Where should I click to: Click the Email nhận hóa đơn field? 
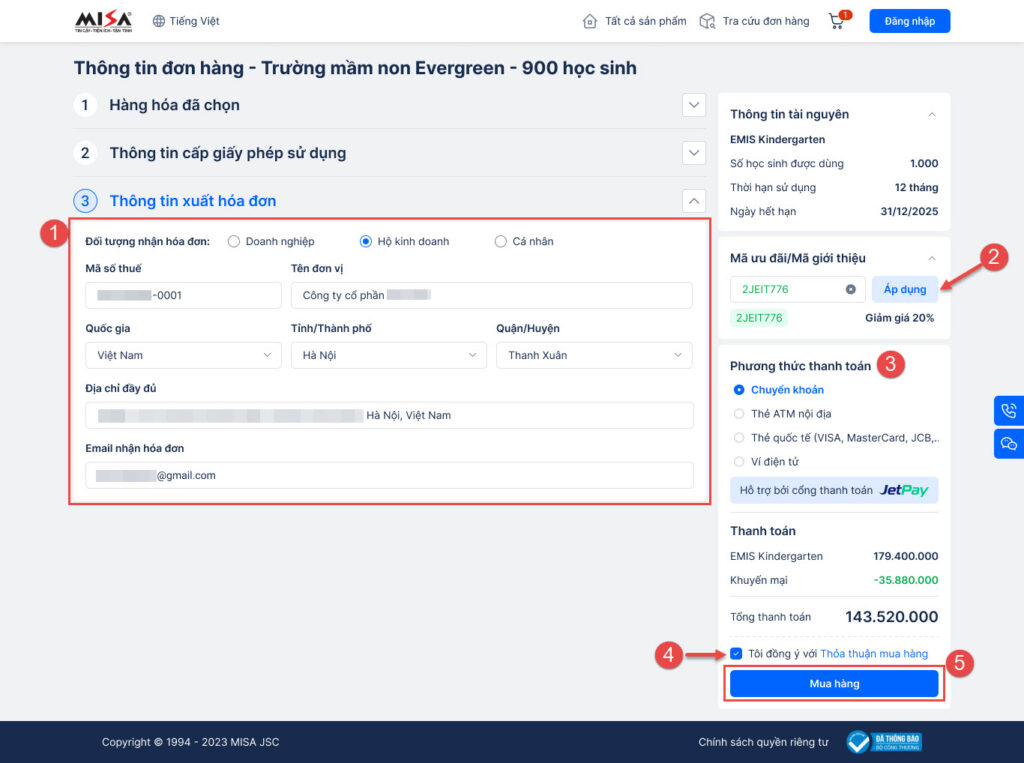click(x=389, y=476)
